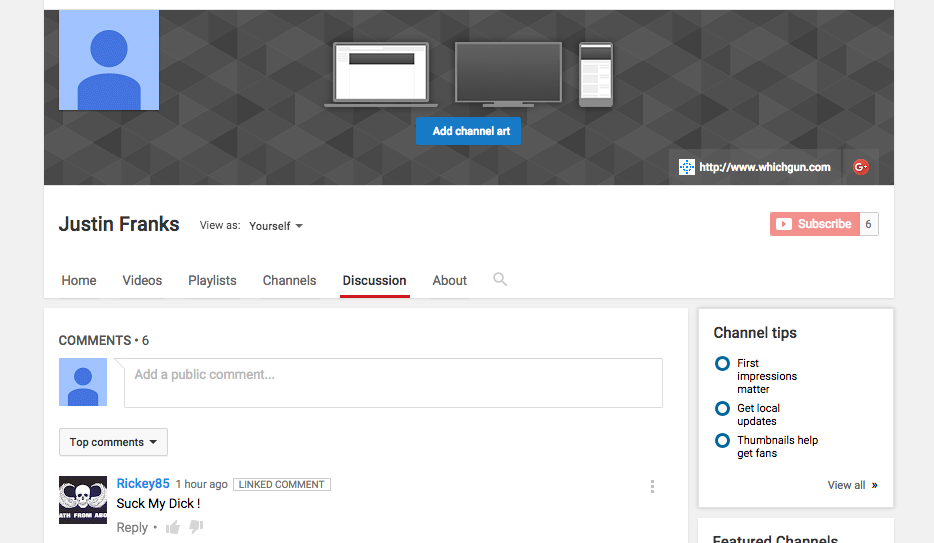This screenshot has height=543, width=934.
Task: Open the 'View as: Yourself' dropdown
Action: pos(276,226)
